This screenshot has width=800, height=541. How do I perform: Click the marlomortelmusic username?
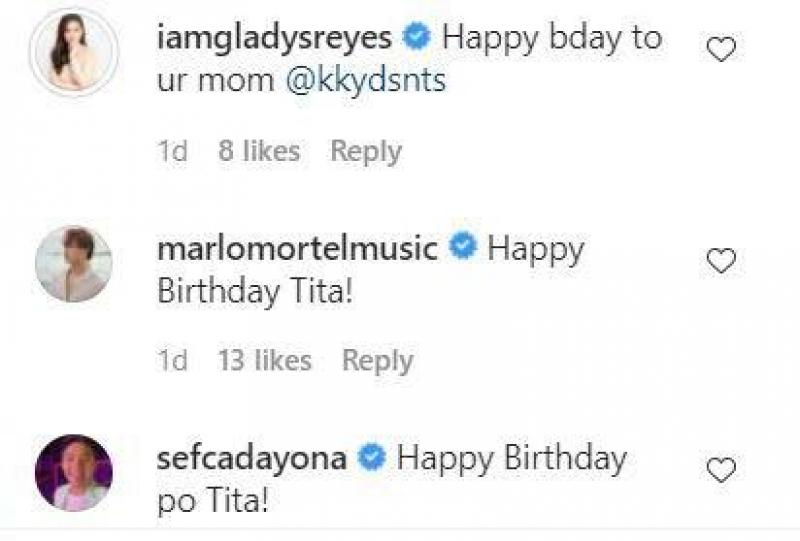(298, 248)
